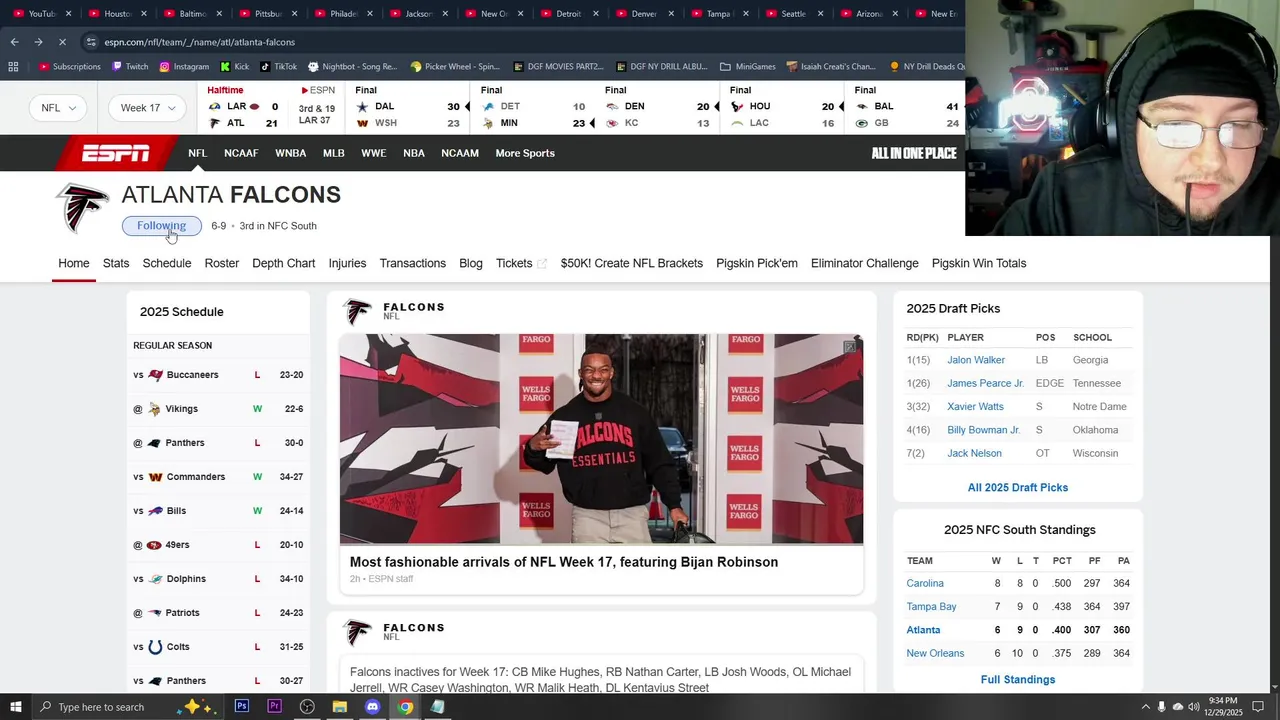Image resolution: width=1280 pixels, height=720 pixels.
Task: Open the Pigskin Pick'em link
Action: coord(757,263)
